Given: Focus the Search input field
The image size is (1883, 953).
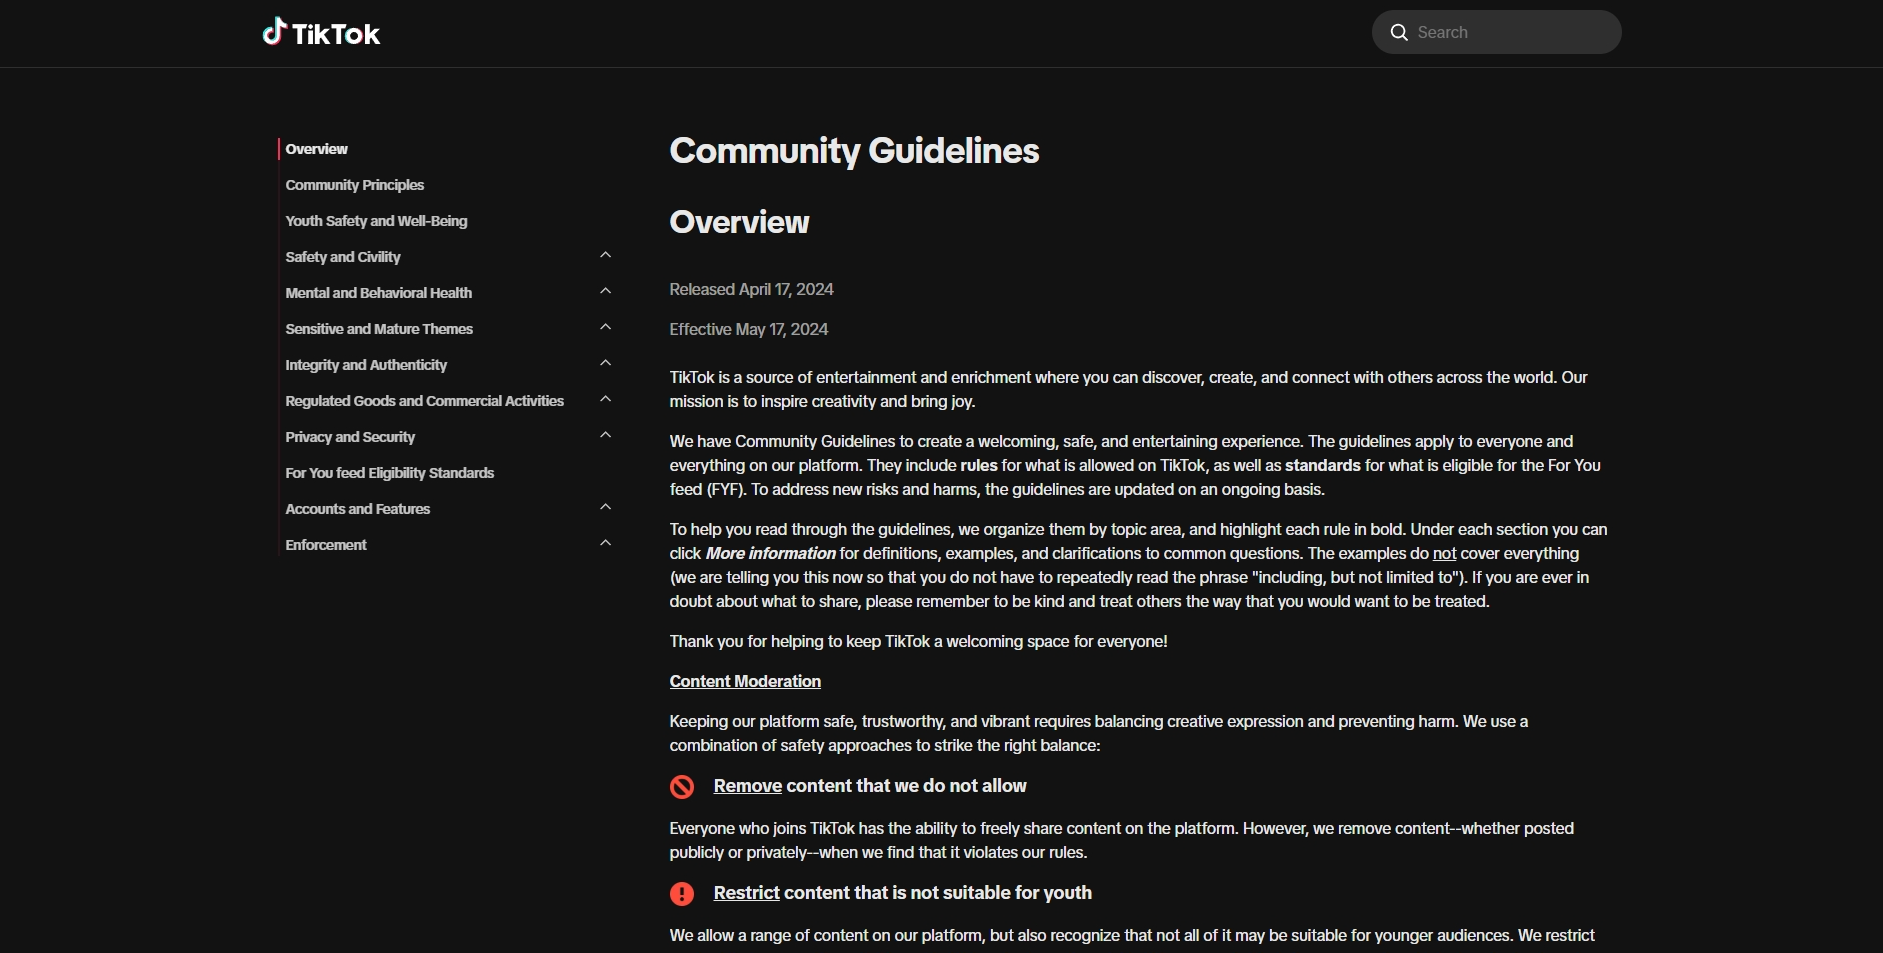Looking at the screenshot, I should click(1497, 32).
